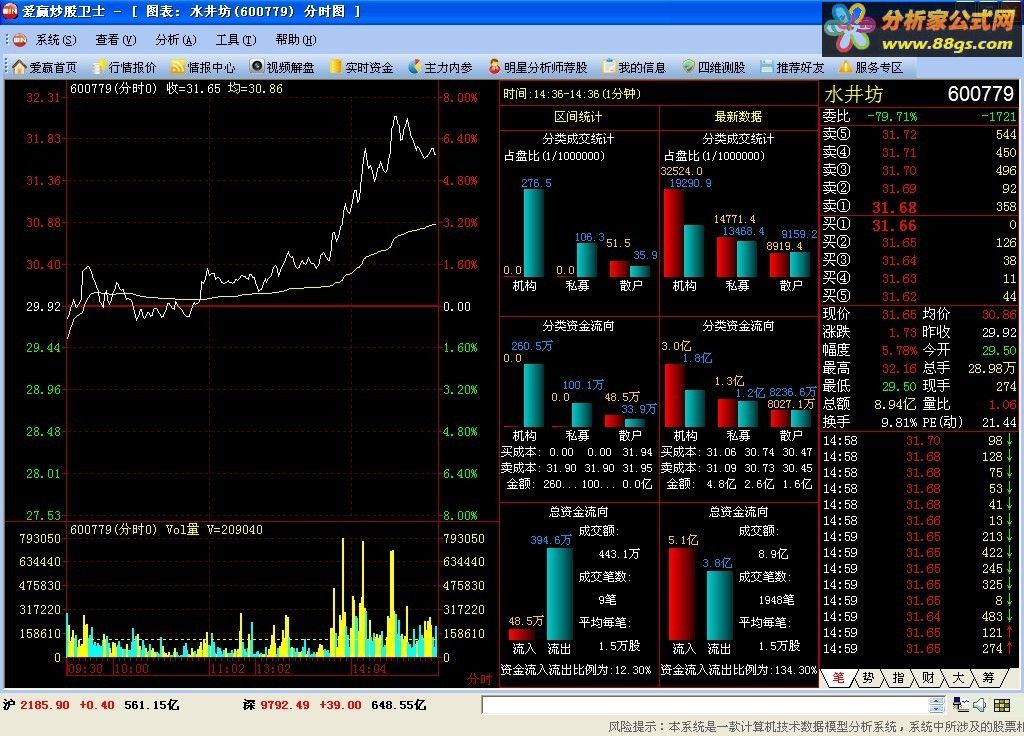1024x736 pixels.
Task: Click the 总额 8.94亿 value
Action: click(x=895, y=405)
